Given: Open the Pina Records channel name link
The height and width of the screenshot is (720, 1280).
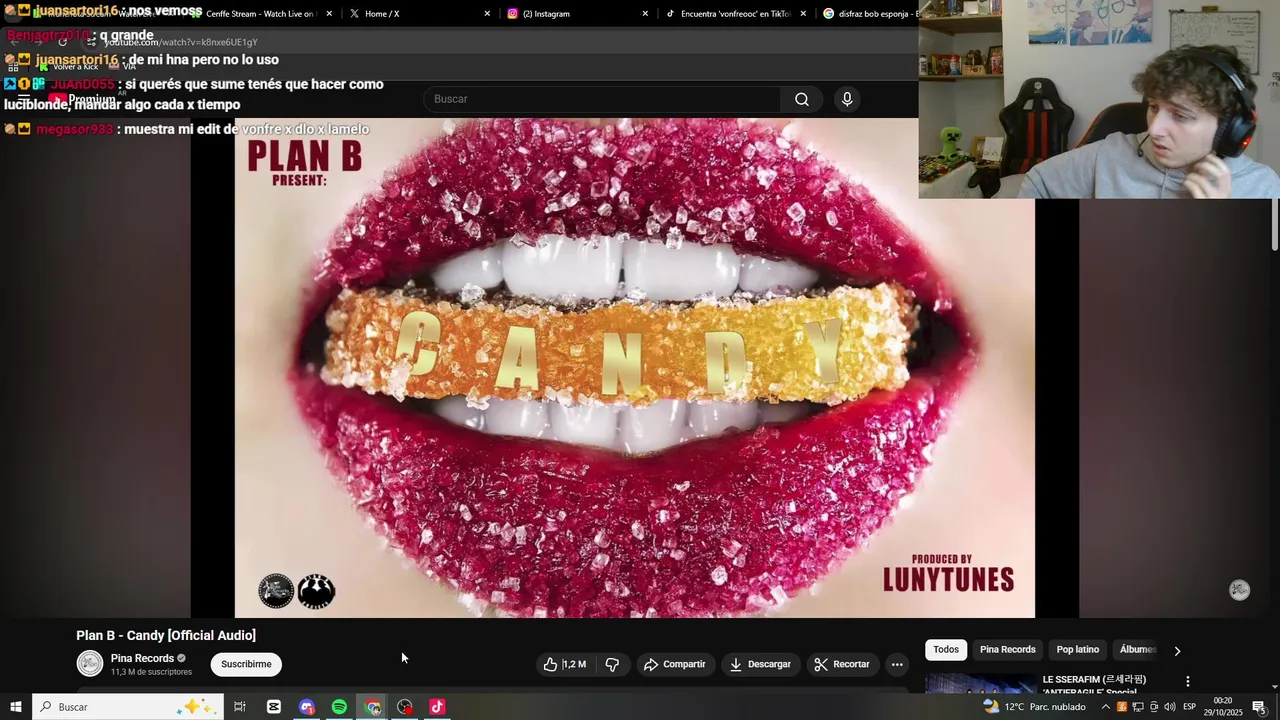Looking at the screenshot, I should (x=142, y=658).
